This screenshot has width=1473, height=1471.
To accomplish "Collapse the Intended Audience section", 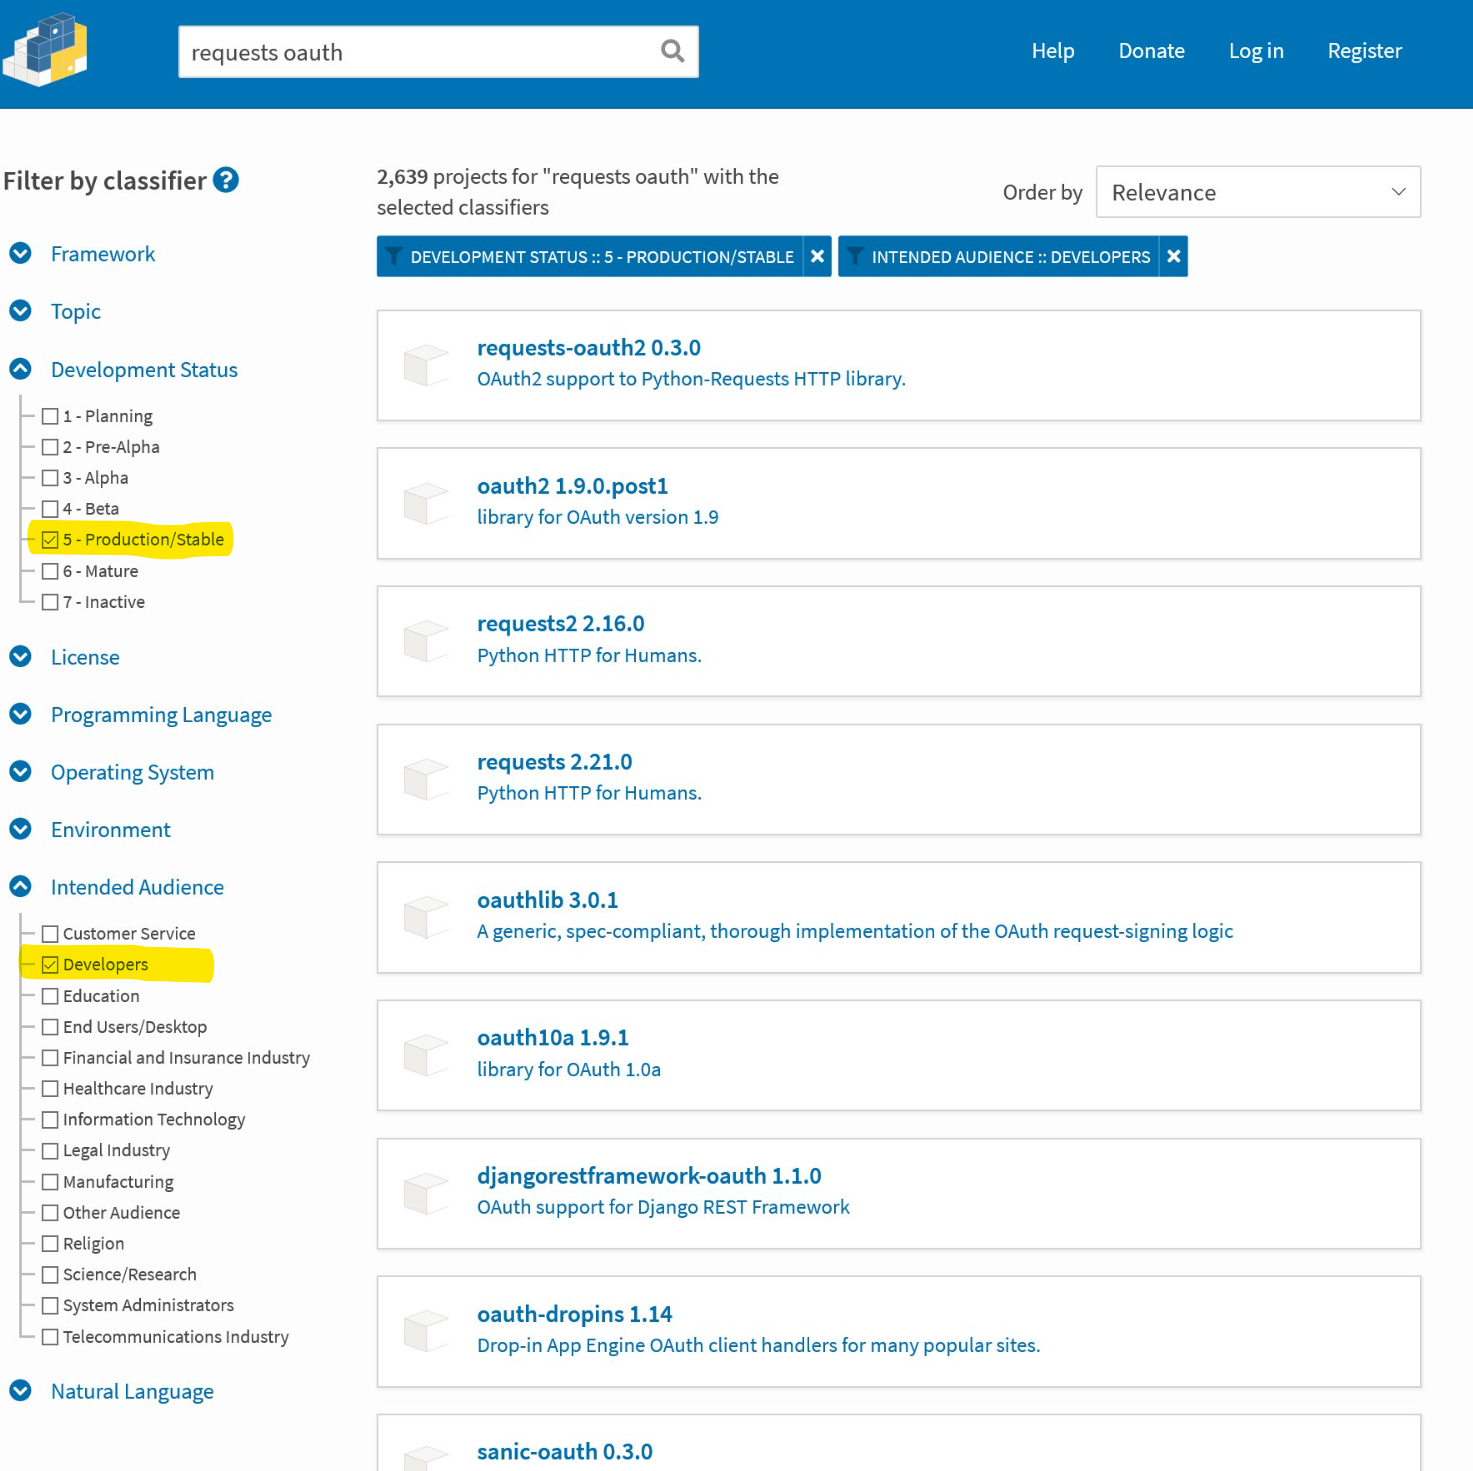I will click(x=137, y=887).
